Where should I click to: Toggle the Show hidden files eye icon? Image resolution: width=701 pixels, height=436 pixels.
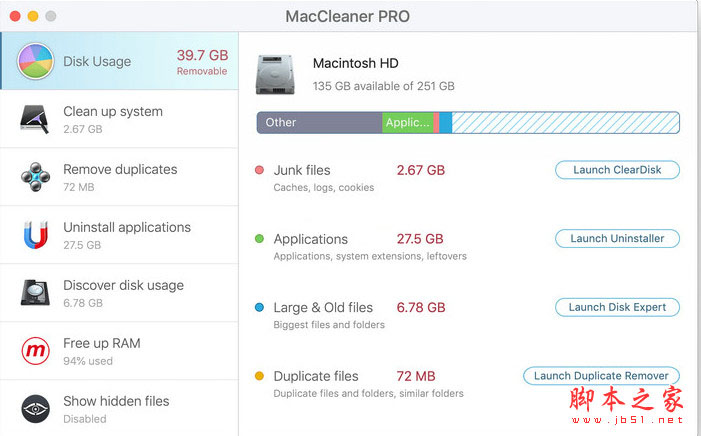point(37,409)
